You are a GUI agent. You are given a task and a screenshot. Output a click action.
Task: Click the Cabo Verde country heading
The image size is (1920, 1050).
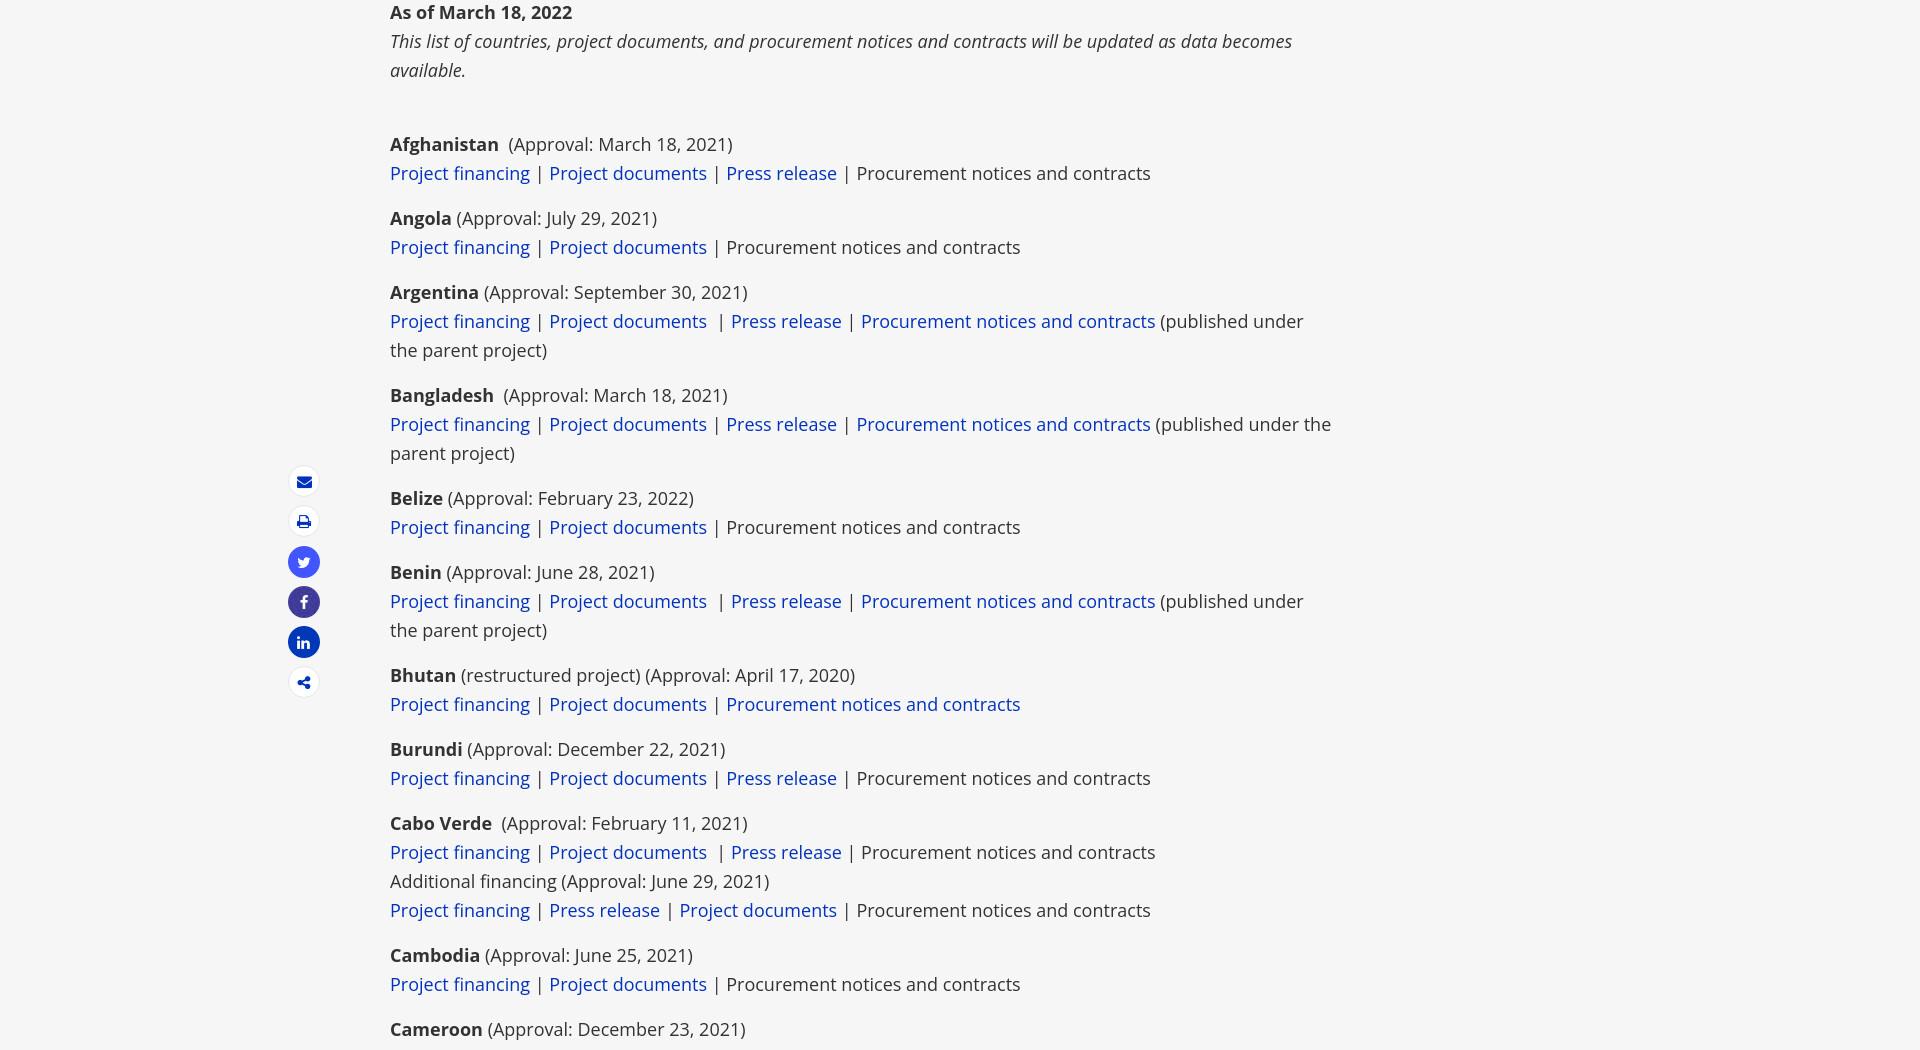(441, 823)
